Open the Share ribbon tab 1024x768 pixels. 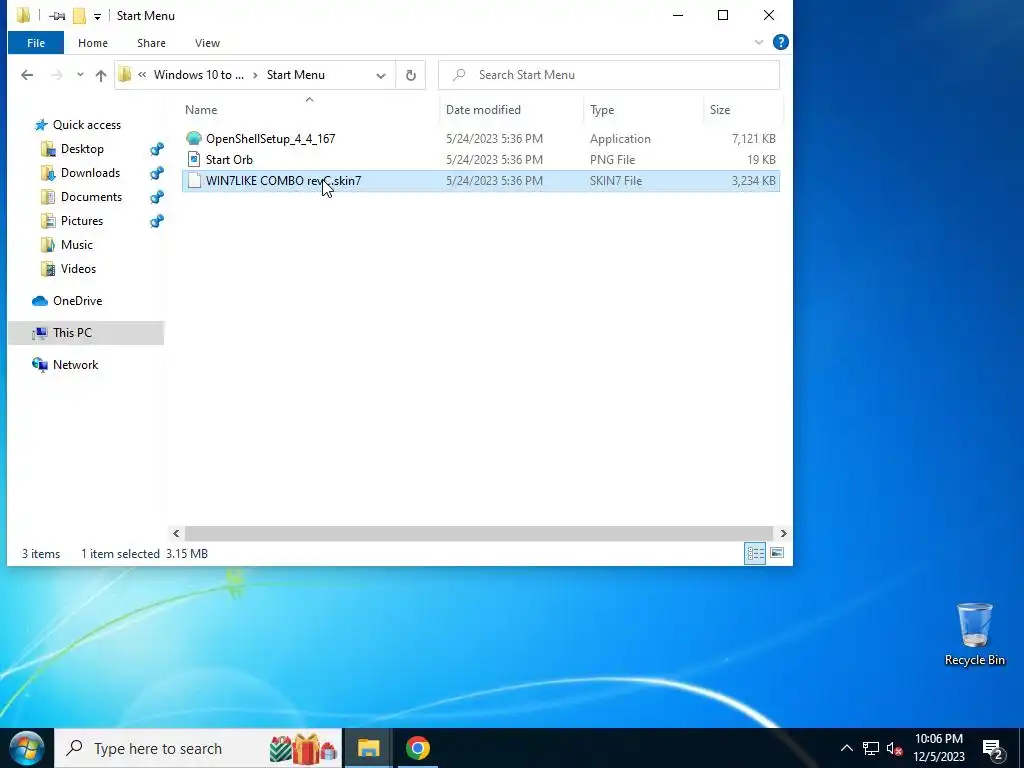[x=151, y=43]
